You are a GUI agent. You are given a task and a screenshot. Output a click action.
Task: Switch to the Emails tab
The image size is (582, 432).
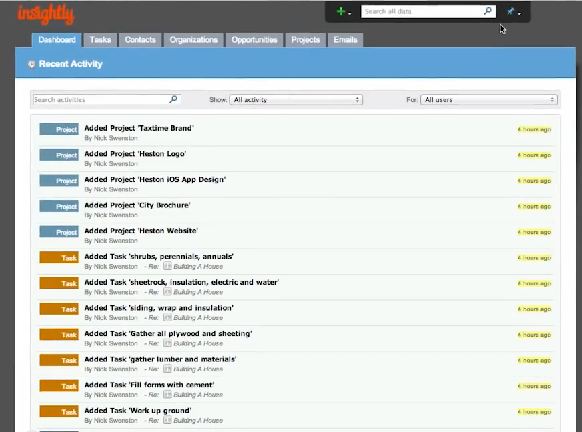pos(345,40)
